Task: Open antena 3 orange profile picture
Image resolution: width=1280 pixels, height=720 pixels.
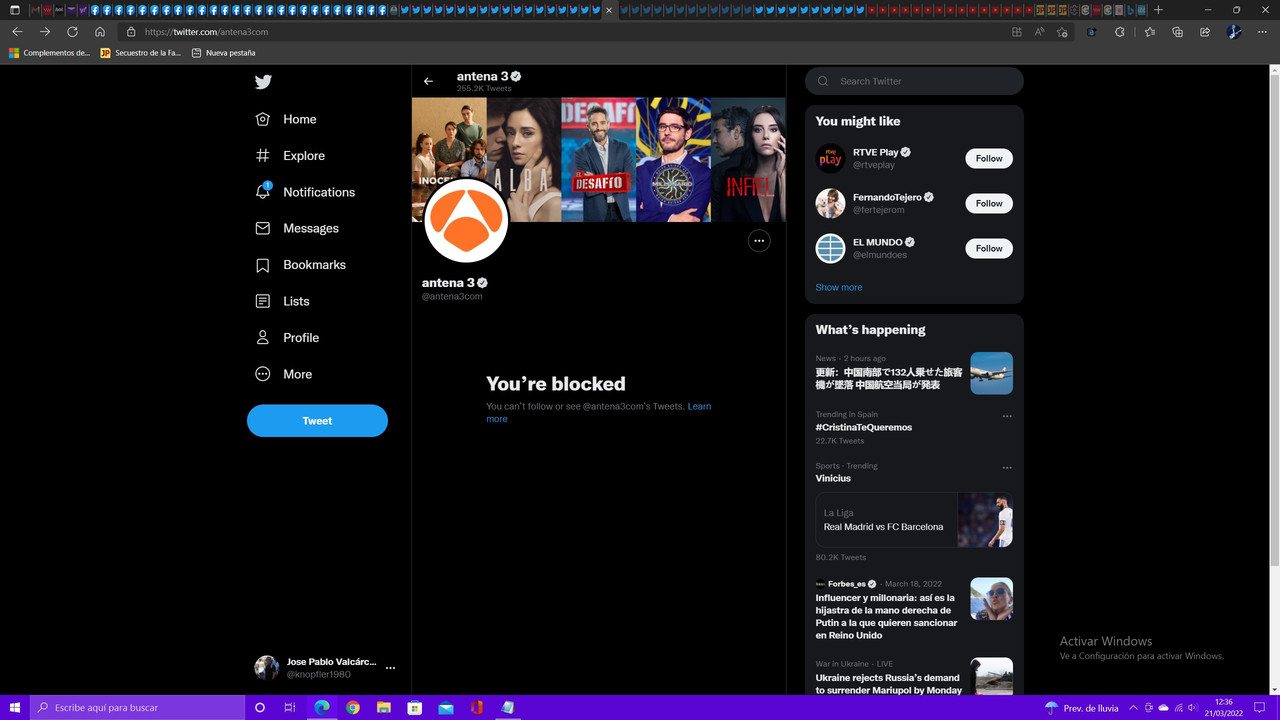Action: [x=466, y=221]
